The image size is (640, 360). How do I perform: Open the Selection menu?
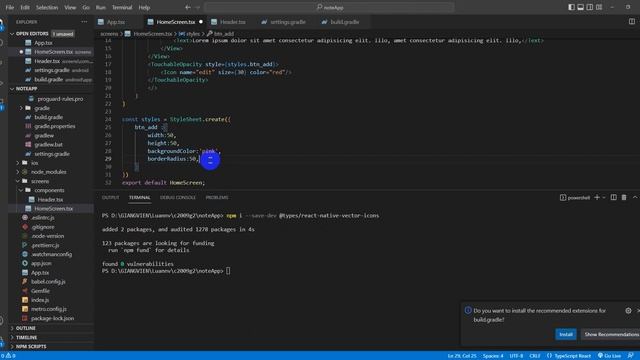coord(47,7)
